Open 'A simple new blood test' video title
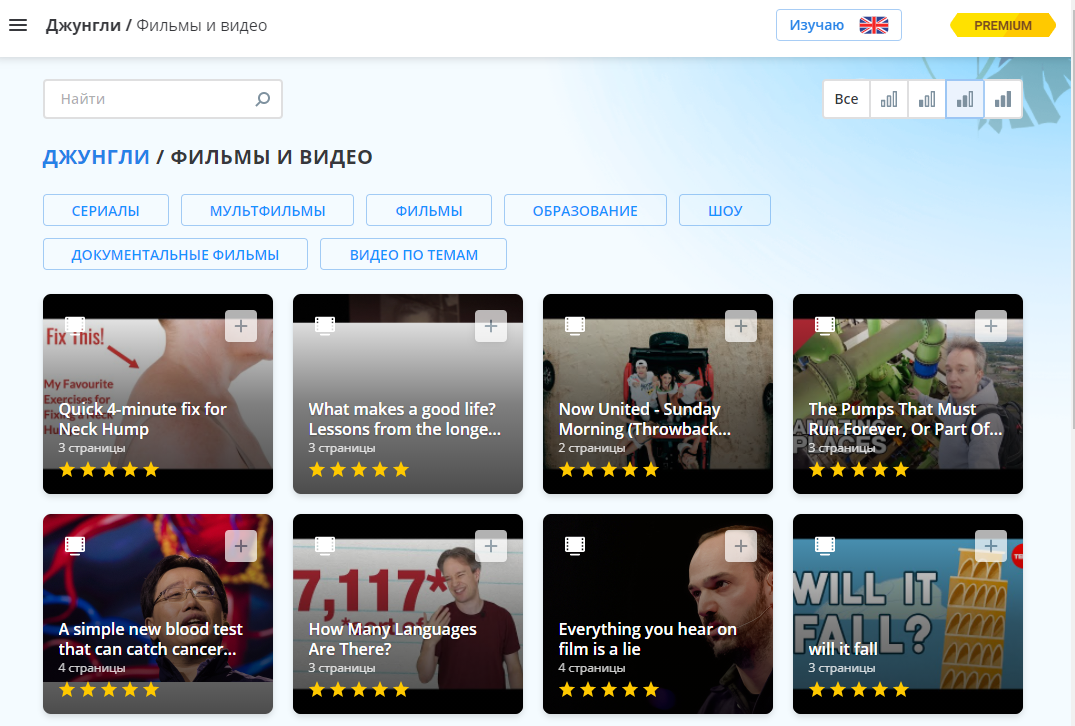The image size is (1075, 726). [150, 639]
